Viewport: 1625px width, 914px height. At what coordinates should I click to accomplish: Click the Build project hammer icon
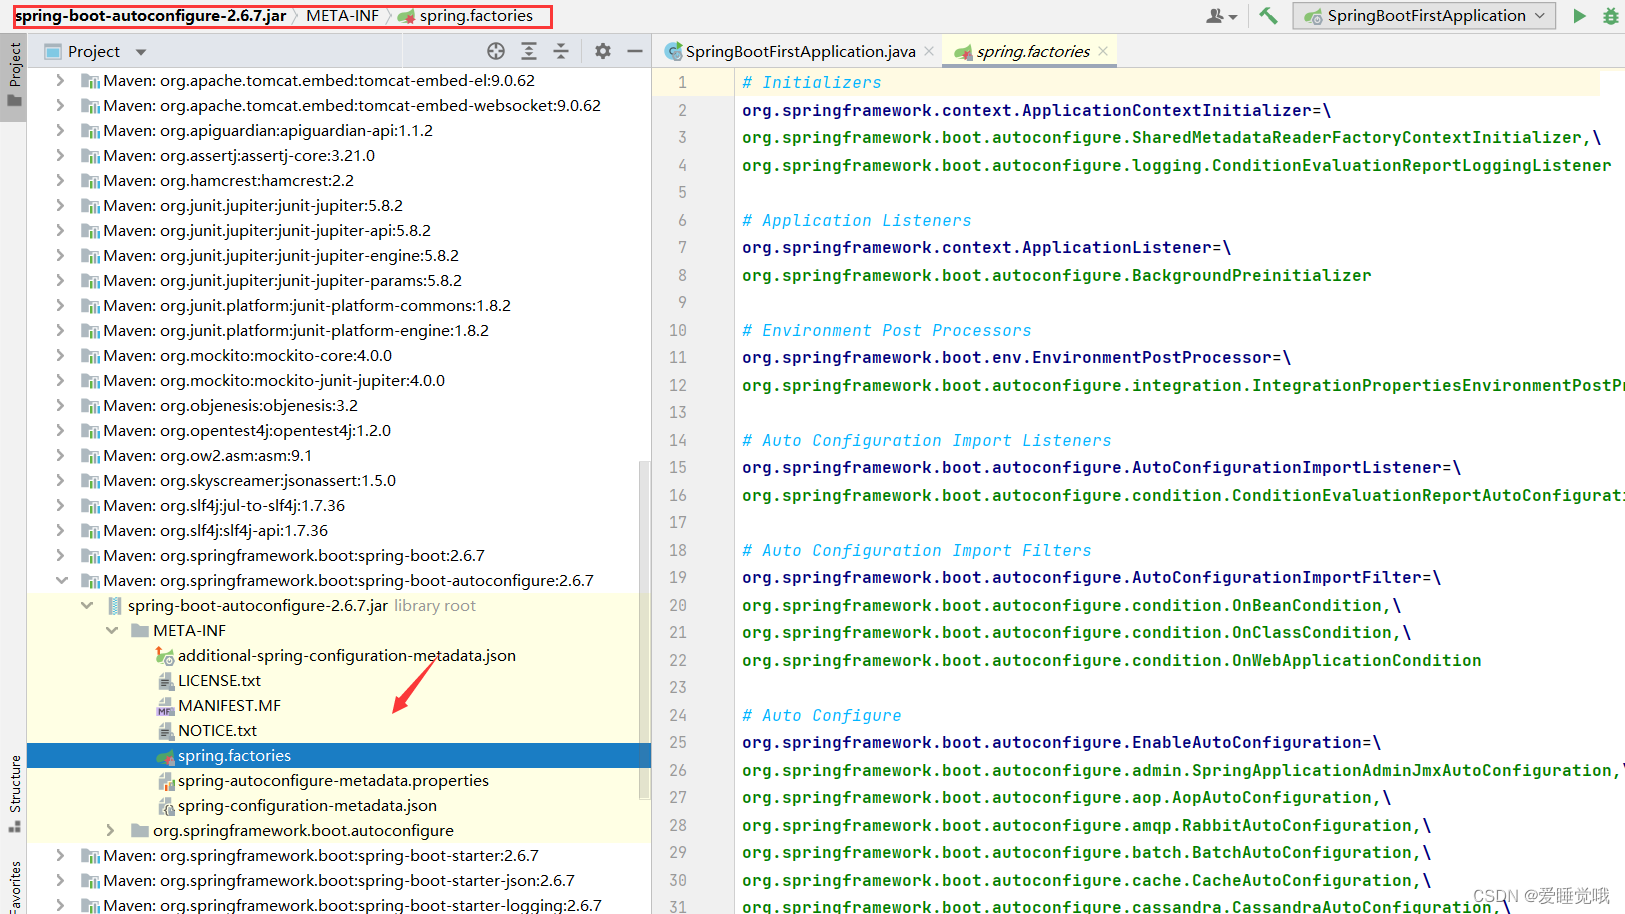tap(1268, 15)
